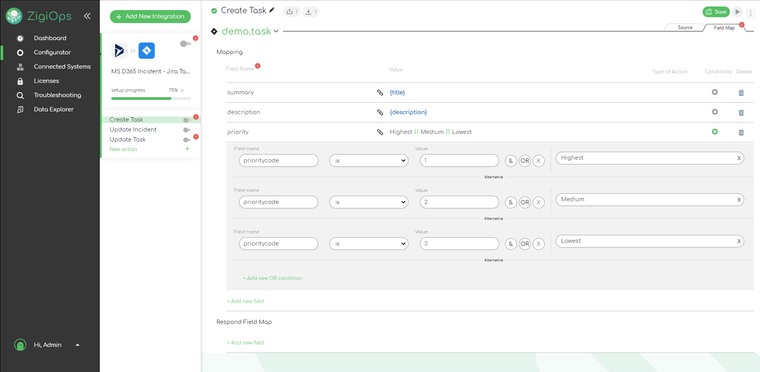Click the Jira system icon

pos(146,50)
